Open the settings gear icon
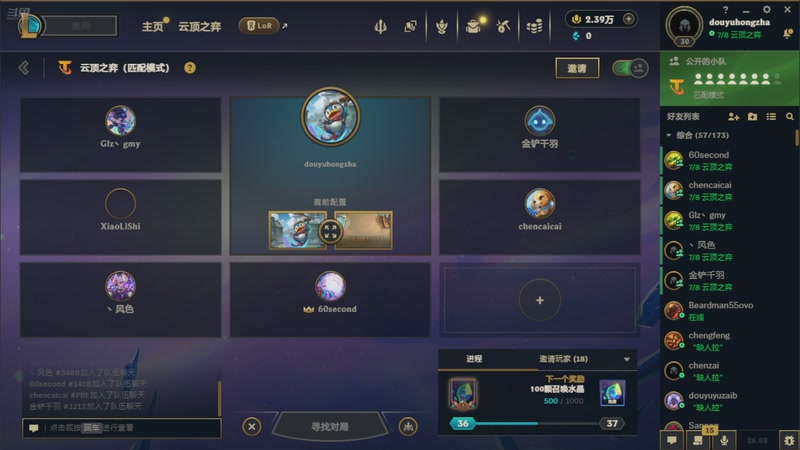800x450 pixels. pyautogui.click(x=766, y=9)
